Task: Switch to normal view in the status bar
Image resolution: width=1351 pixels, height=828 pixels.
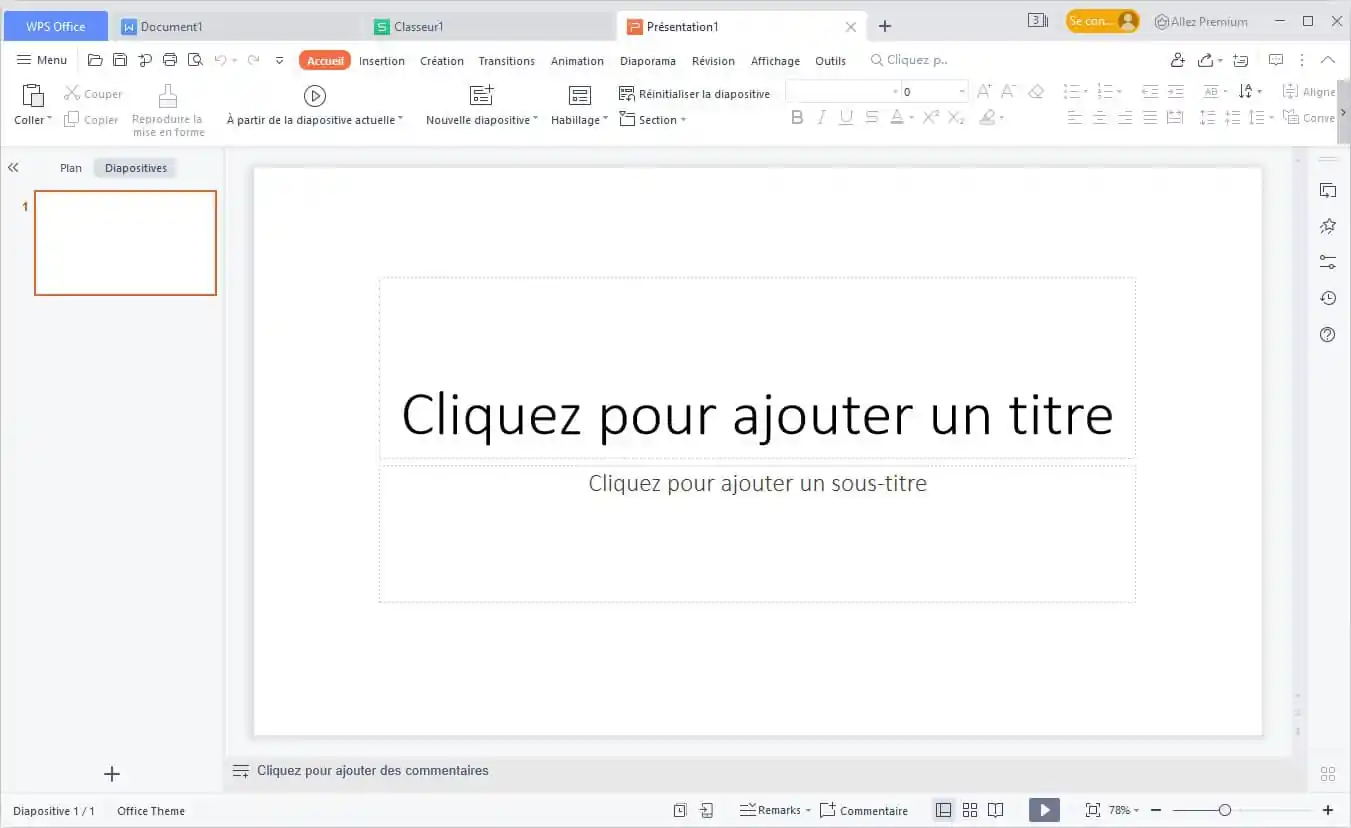Action: (943, 810)
